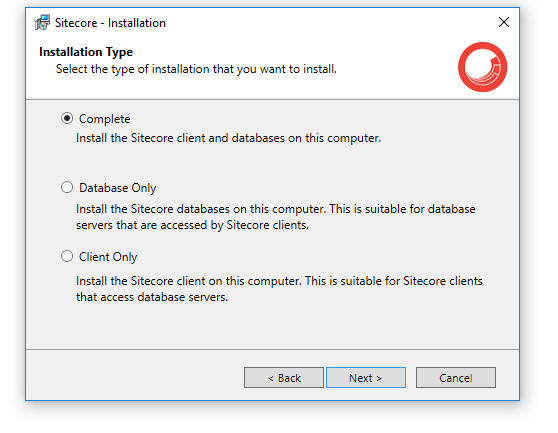Select the Complete radio button
This screenshot has width=558, height=433.
67,118
